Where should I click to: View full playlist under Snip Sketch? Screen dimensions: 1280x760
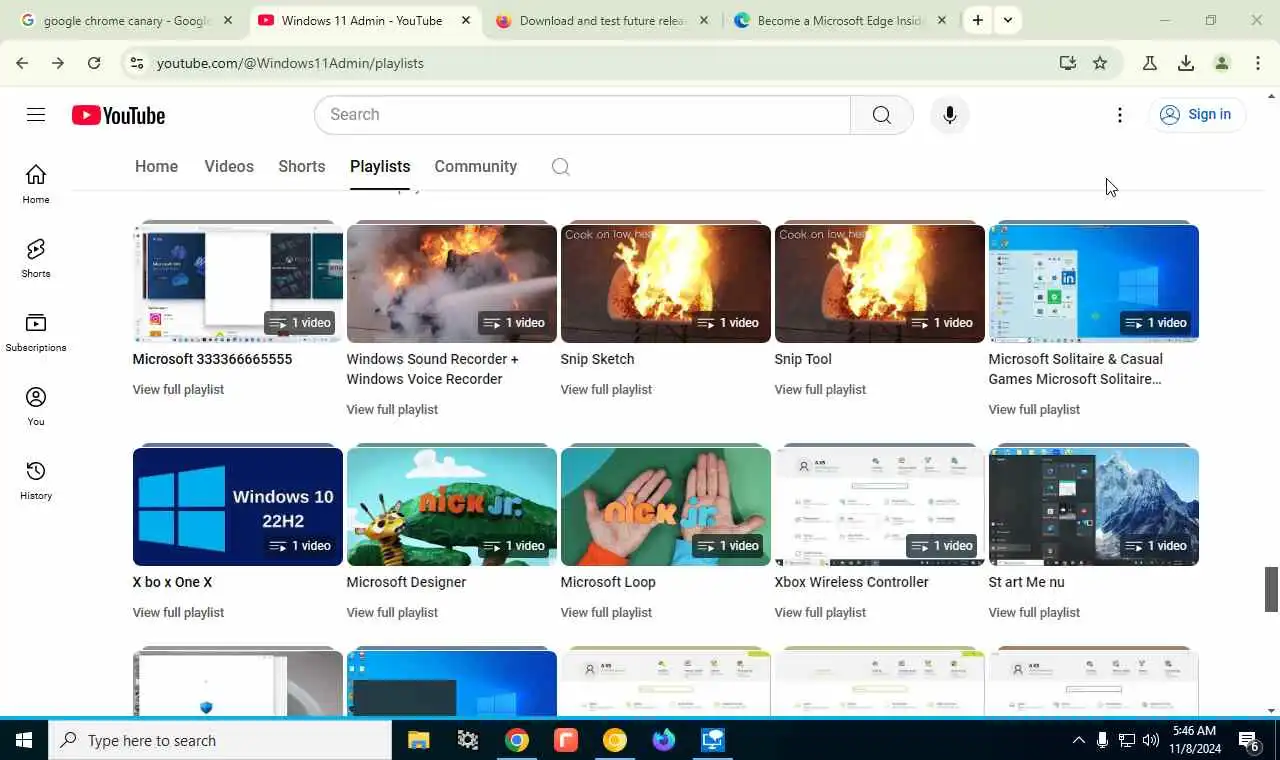coord(606,389)
